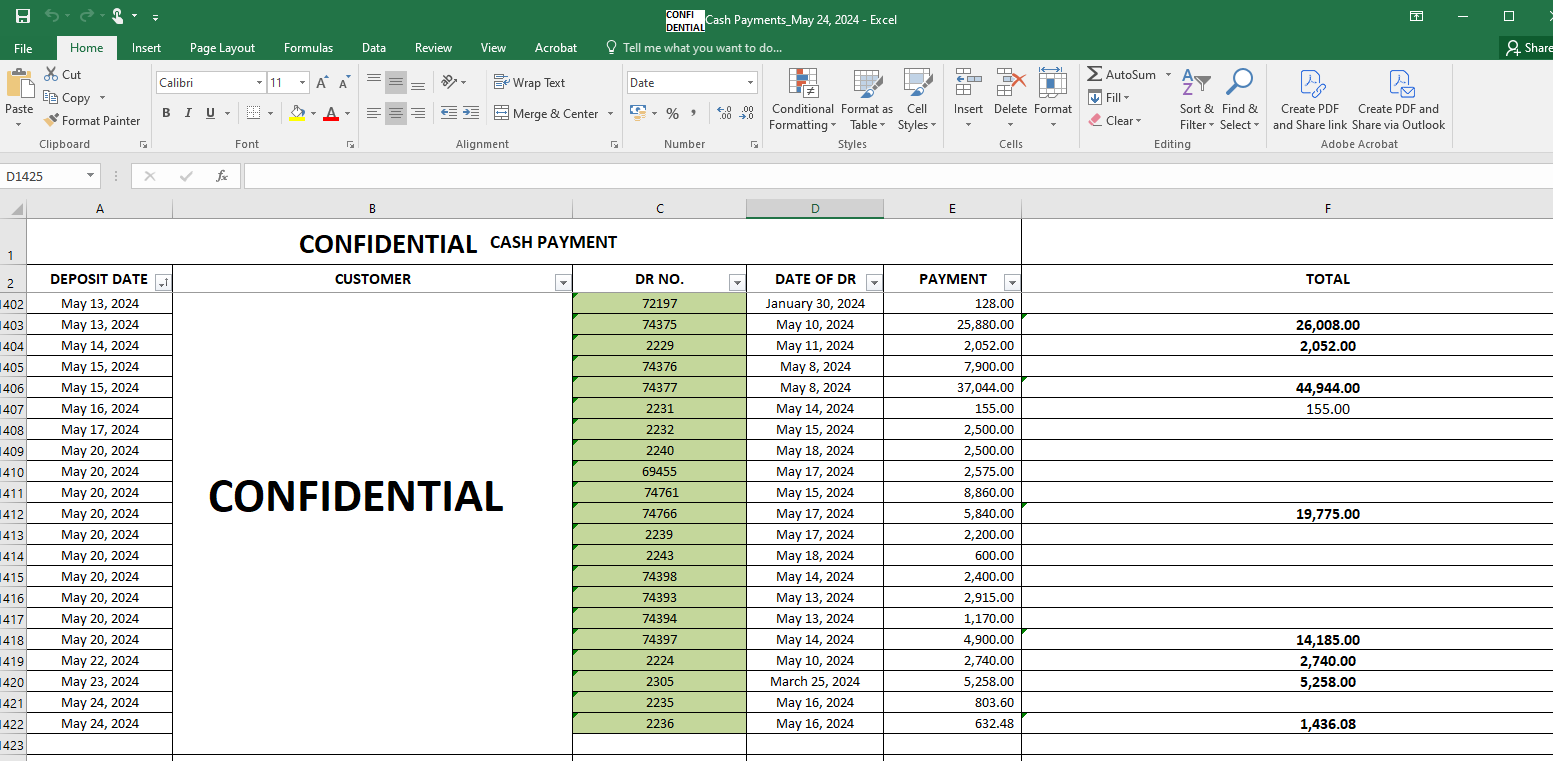Image resolution: width=1553 pixels, height=761 pixels.
Task: Toggle Middle Align vertical alignment
Action: [396, 83]
